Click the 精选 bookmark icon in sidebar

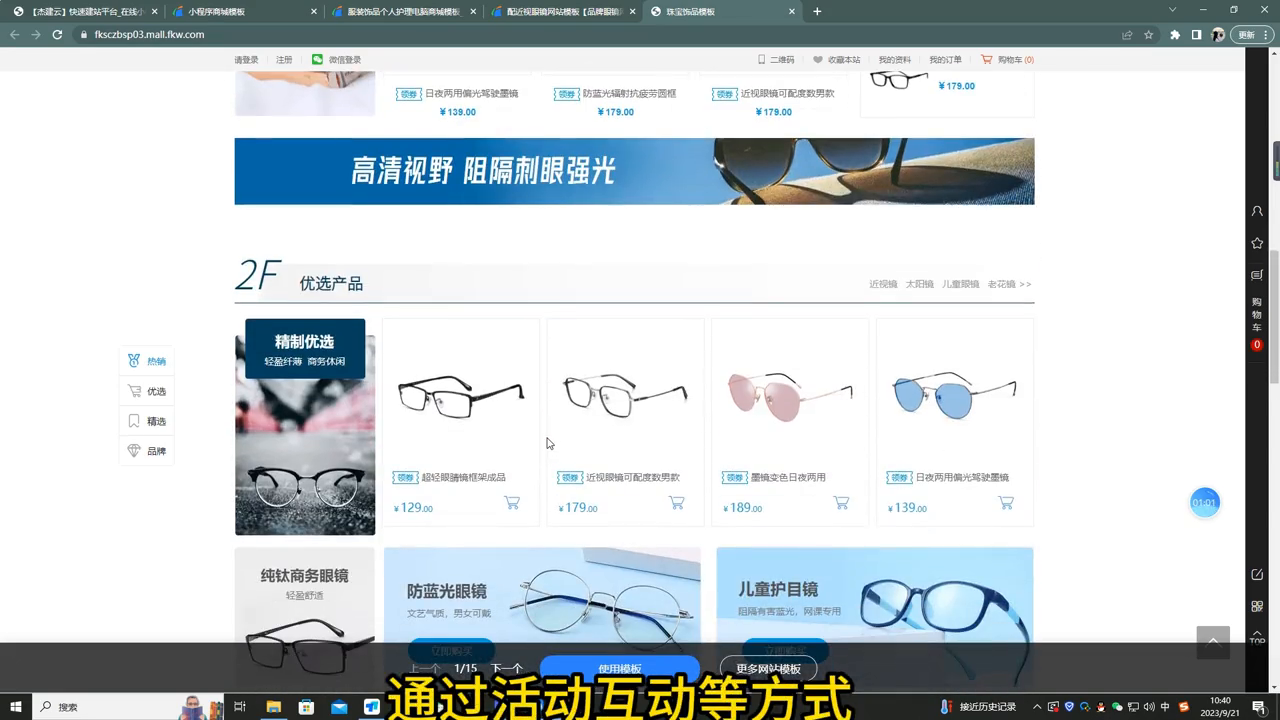click(147, 421)
